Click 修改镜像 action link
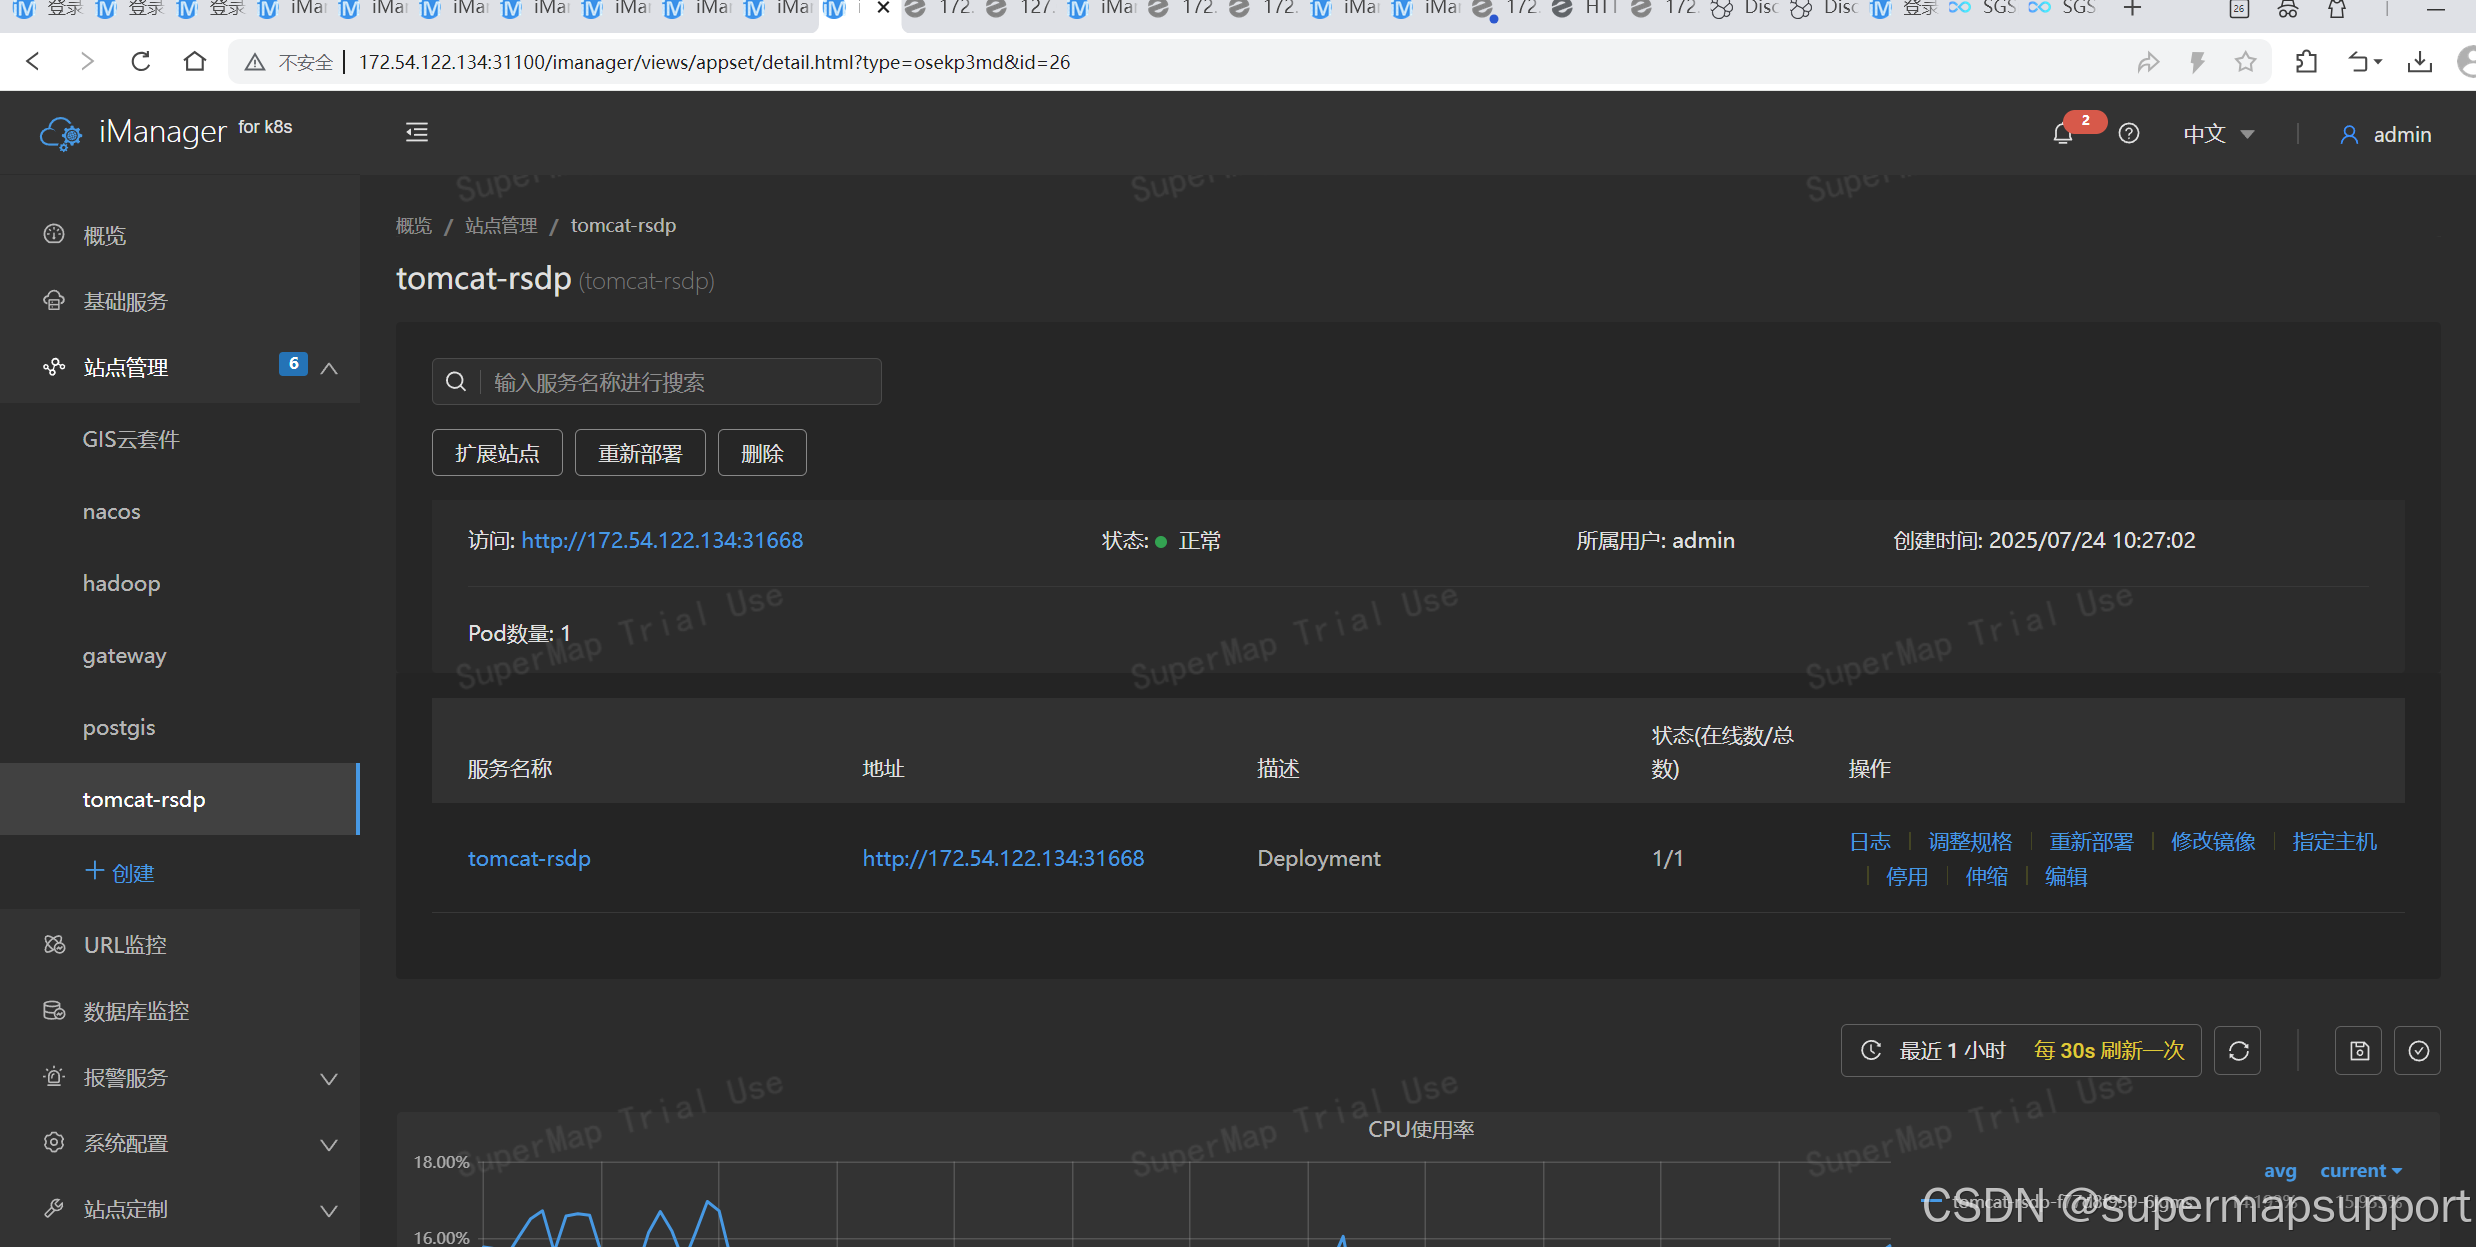The image size is (2476, 1247). coord(2213,842)
